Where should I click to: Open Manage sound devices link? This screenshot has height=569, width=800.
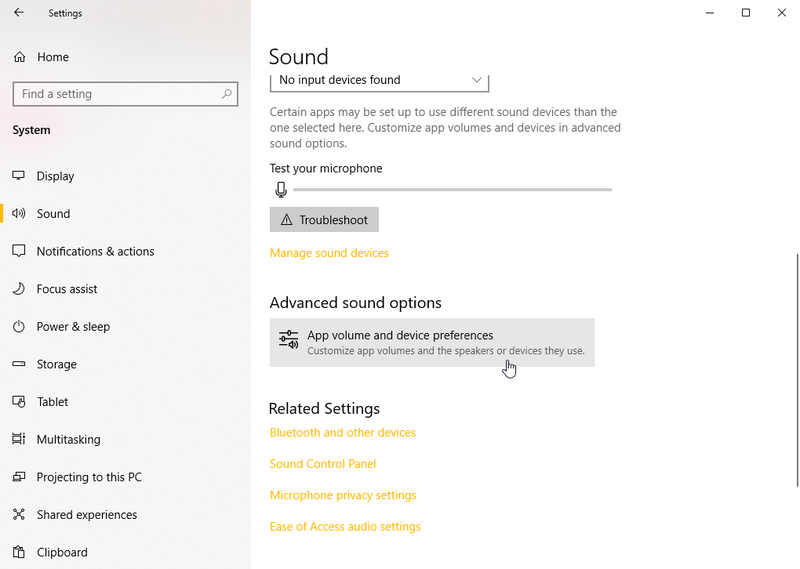329,253
